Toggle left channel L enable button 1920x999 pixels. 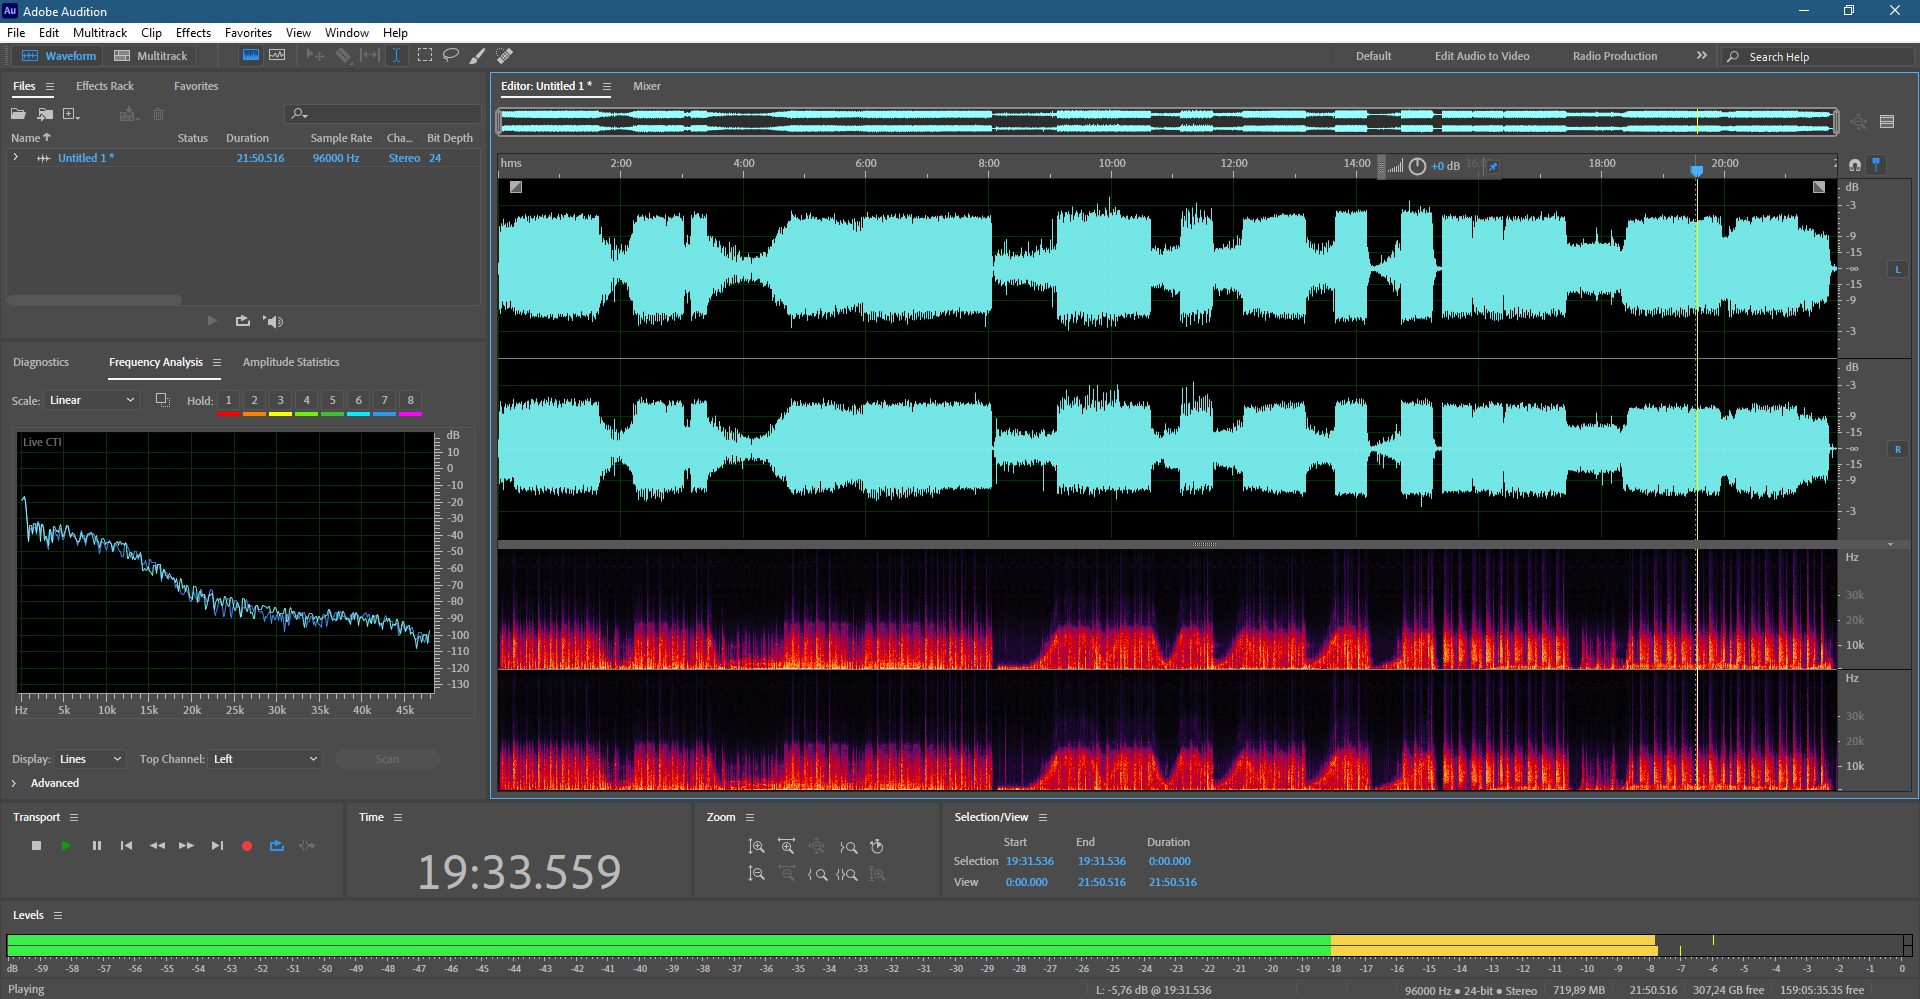click(1897, 269)
